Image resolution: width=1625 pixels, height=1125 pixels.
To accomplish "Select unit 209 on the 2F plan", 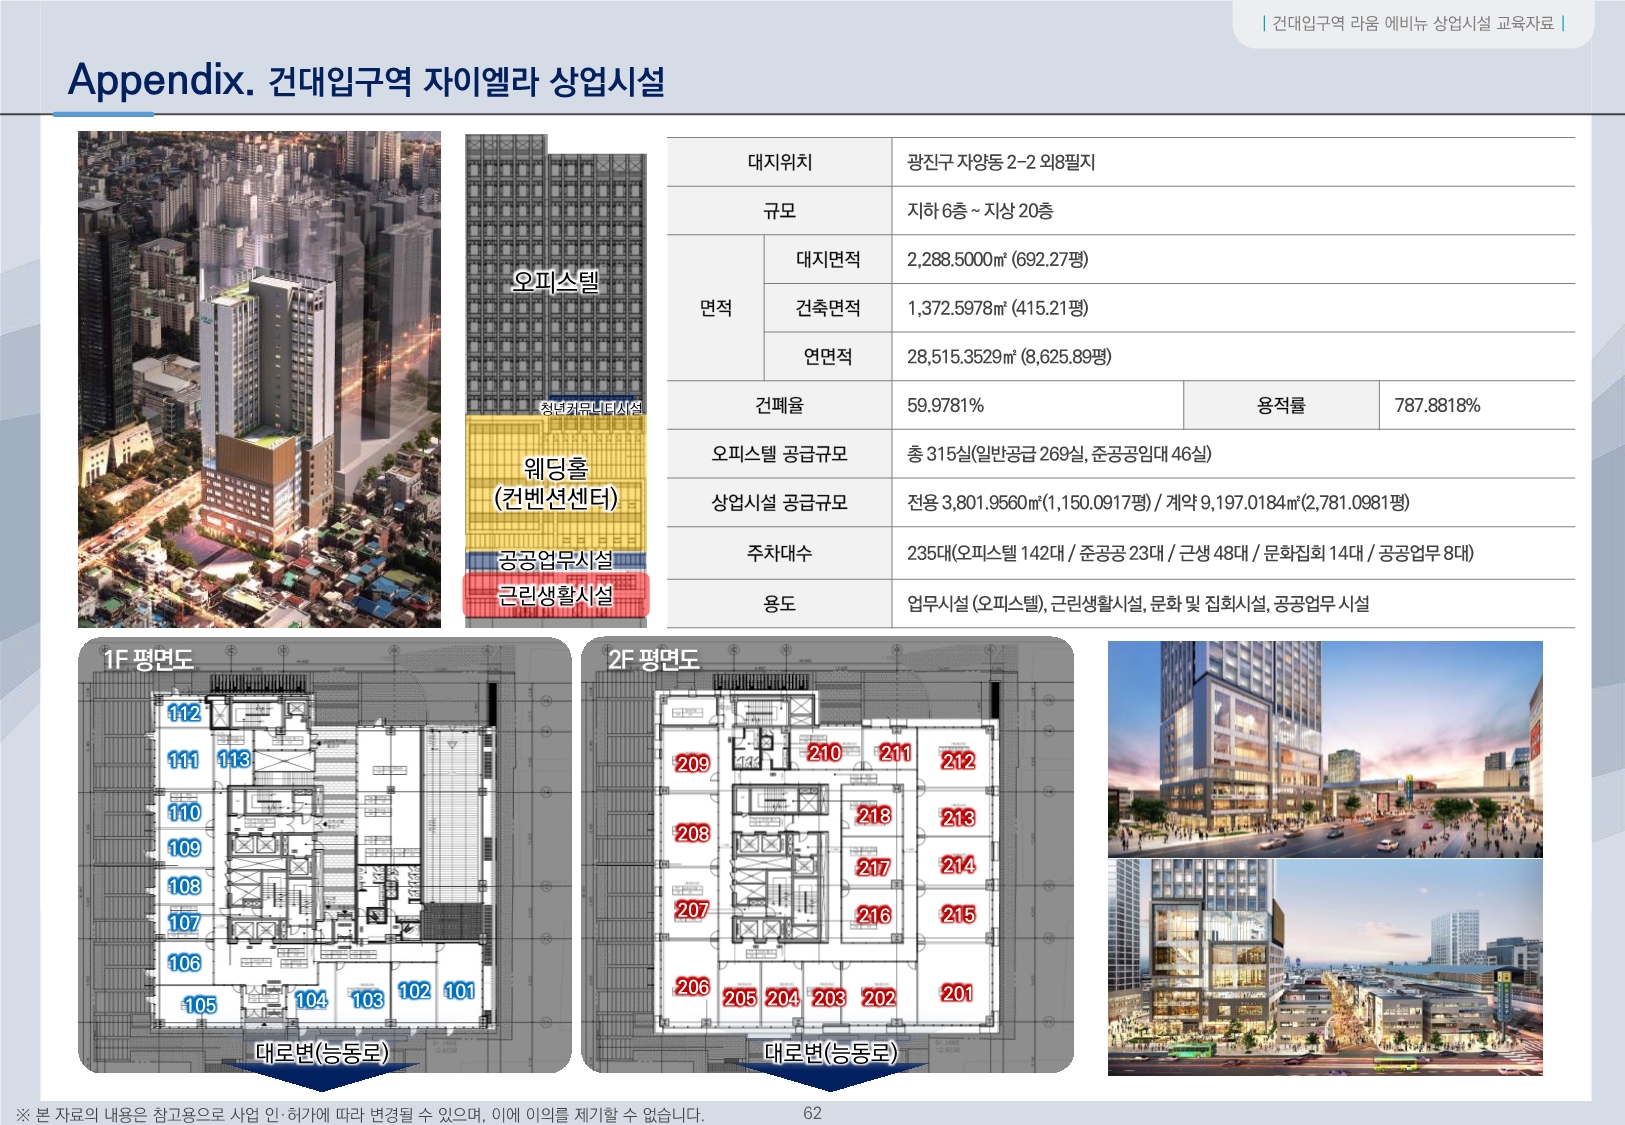I will 692,764.
